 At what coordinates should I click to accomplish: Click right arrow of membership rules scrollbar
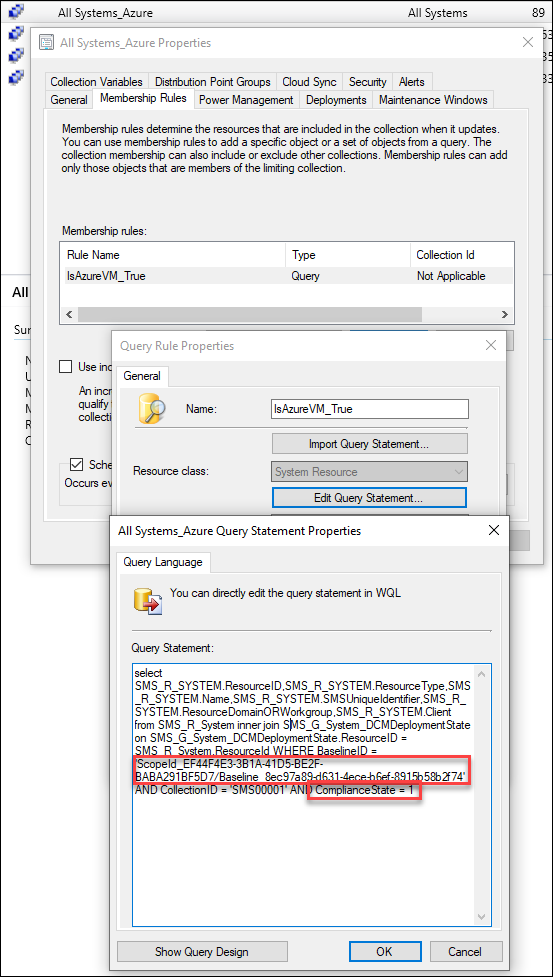coord(505,315)
